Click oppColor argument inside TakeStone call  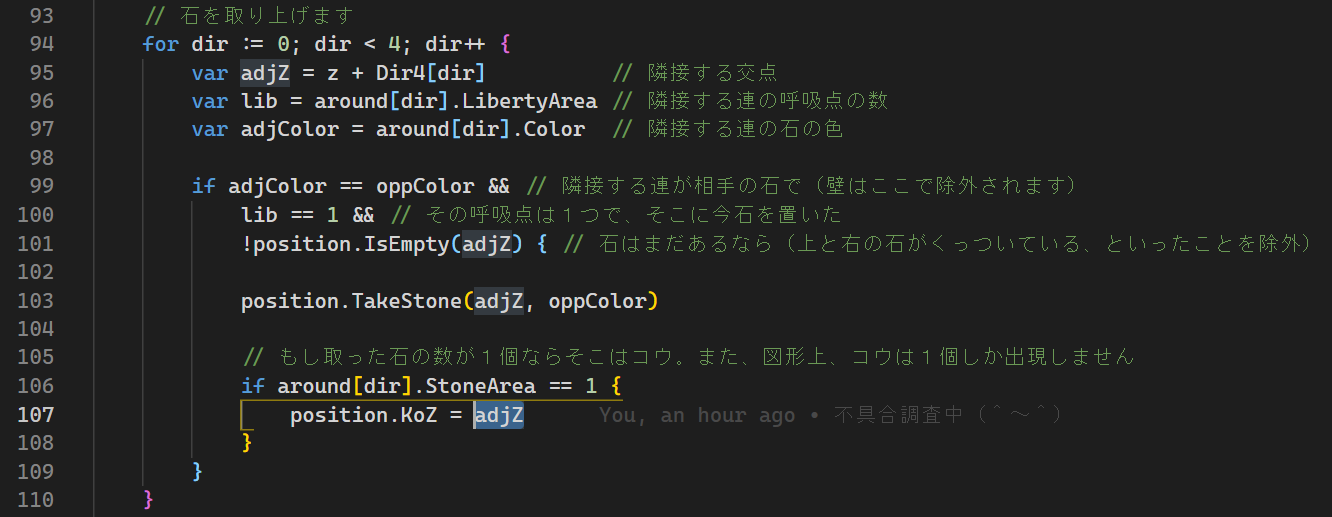pyautogui.click(x=597, y=301)
